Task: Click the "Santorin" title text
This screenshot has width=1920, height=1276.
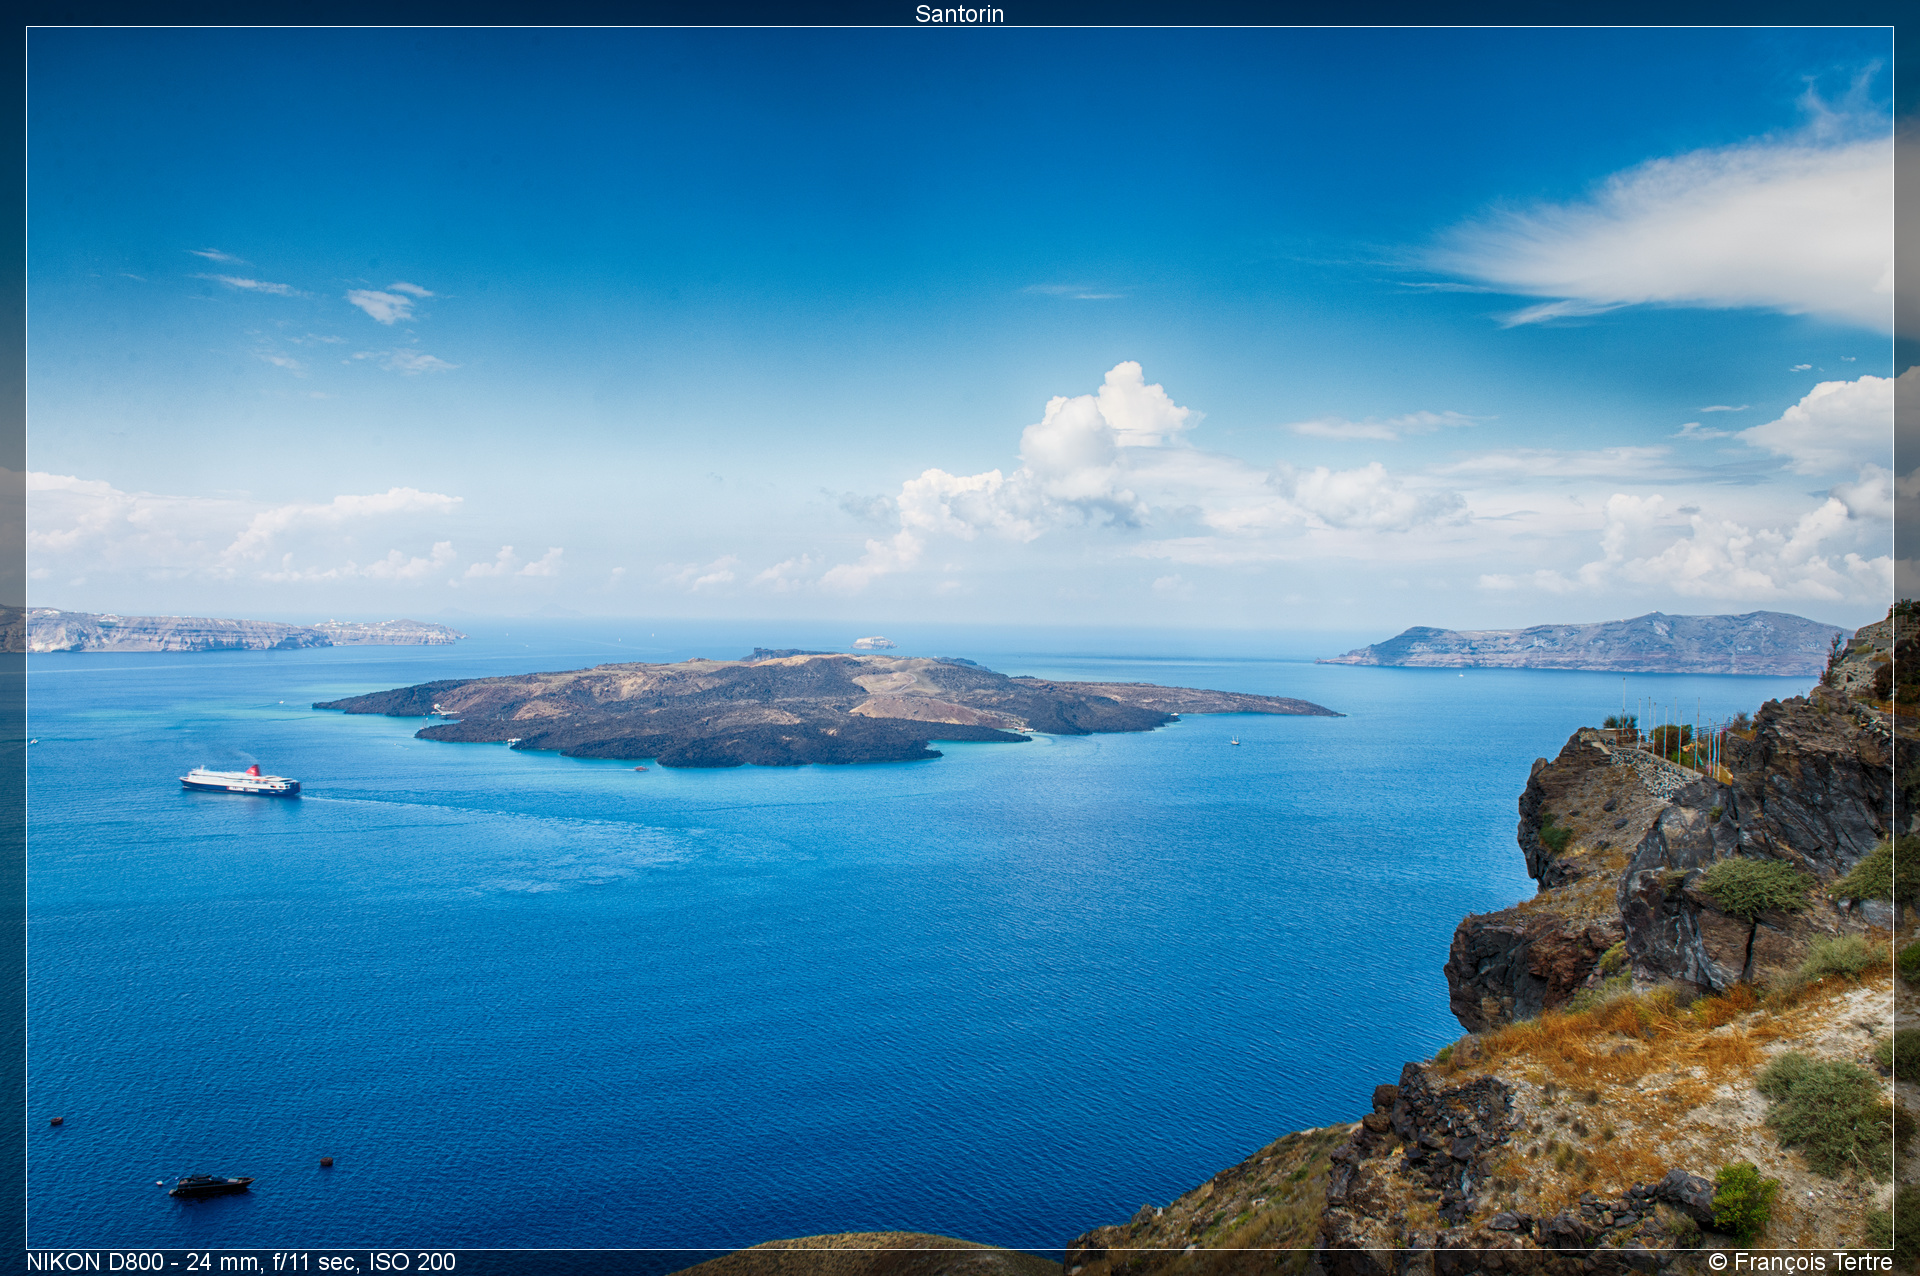Action: click(959, 13)
